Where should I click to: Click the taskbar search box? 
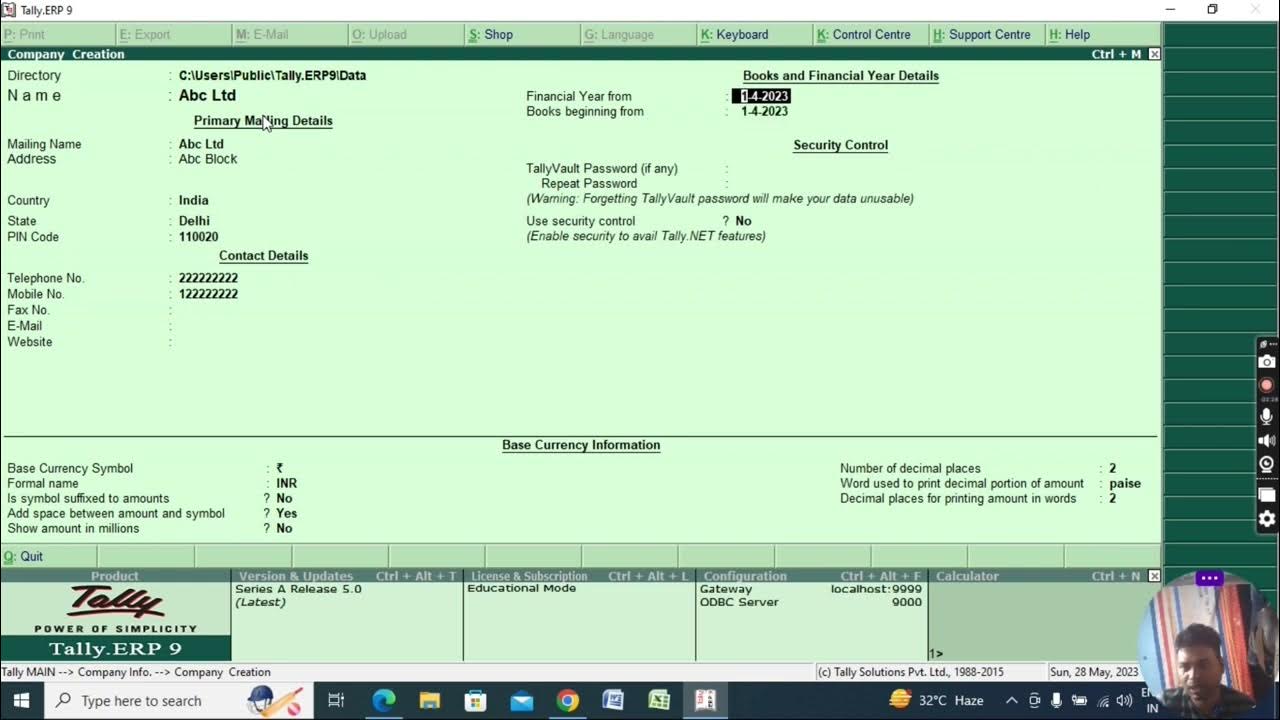180,701
